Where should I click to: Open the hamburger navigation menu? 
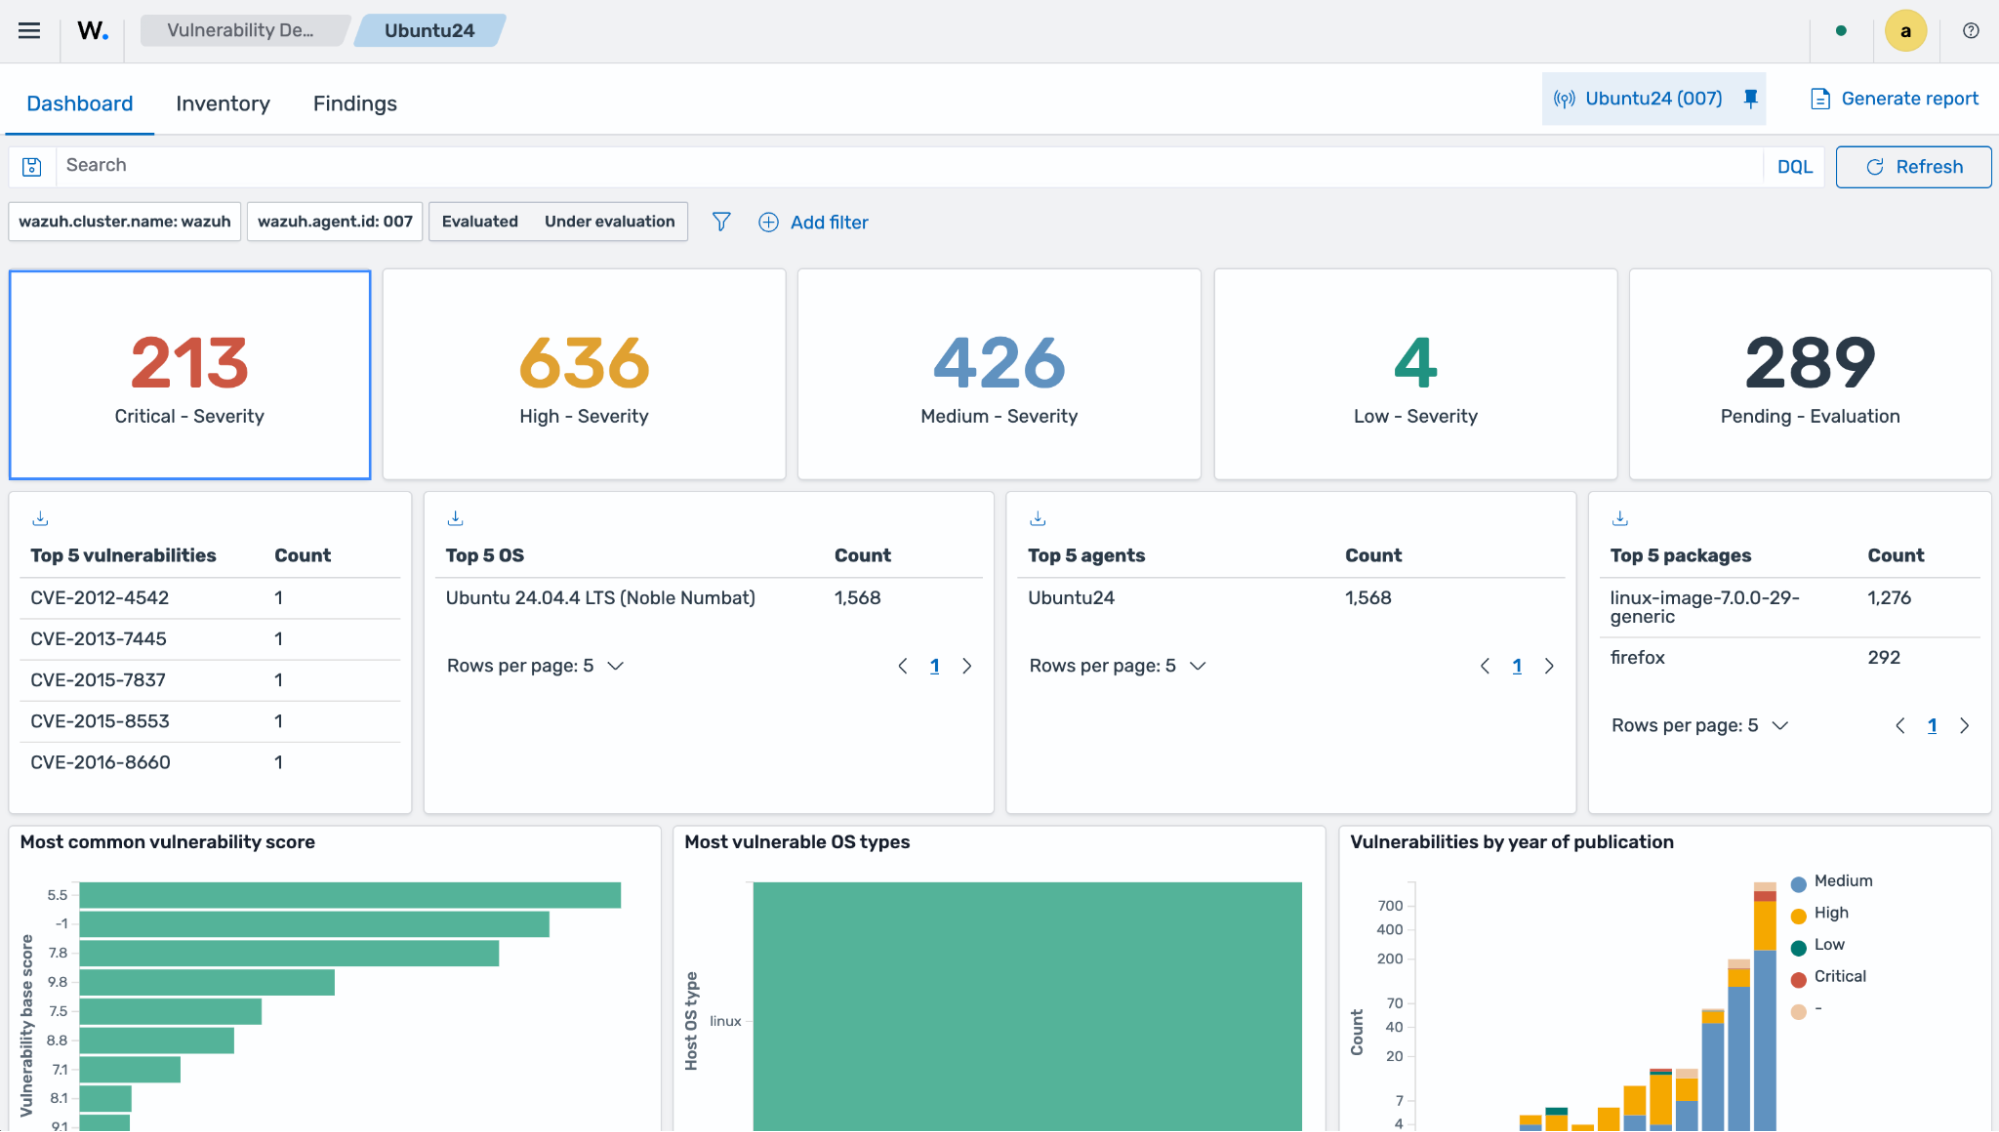[29, 30]
